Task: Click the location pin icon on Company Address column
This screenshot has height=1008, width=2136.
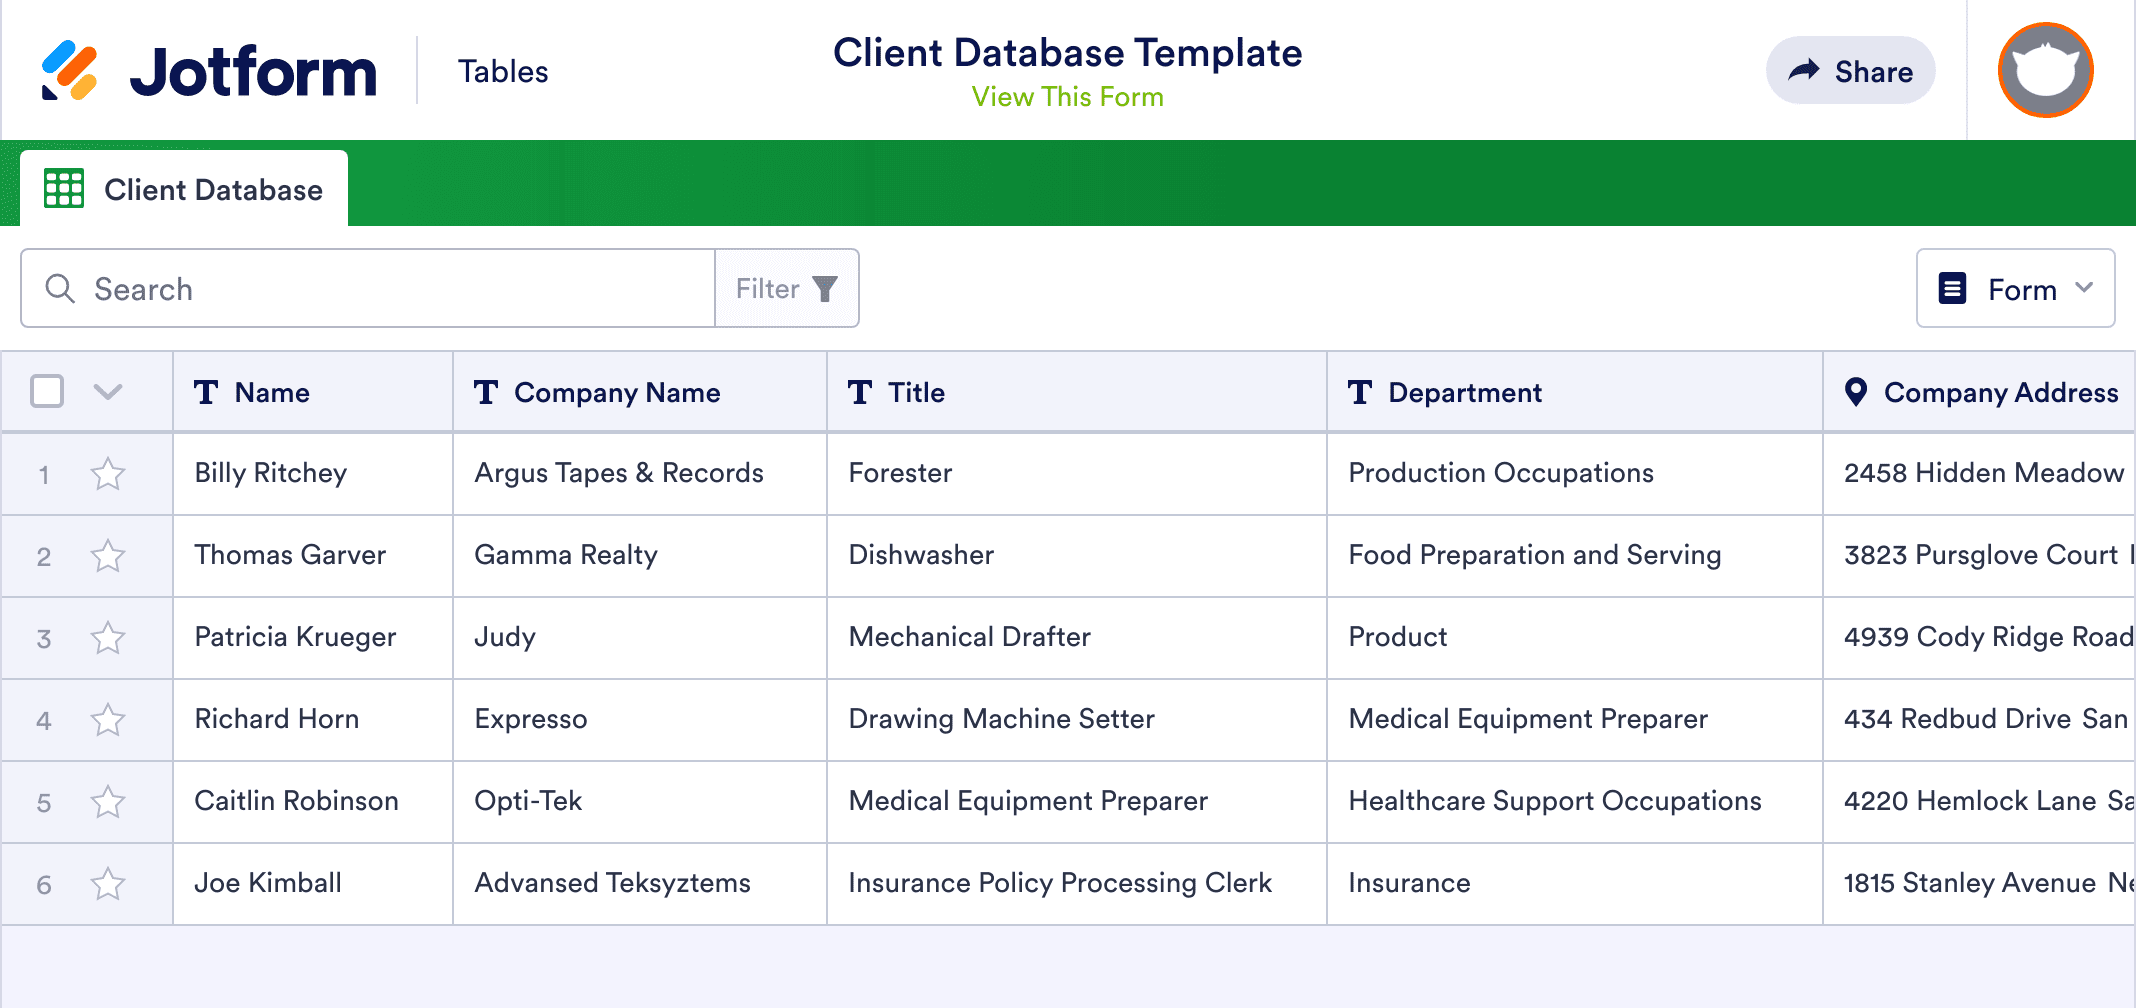Action: (x=1857, y=392)
